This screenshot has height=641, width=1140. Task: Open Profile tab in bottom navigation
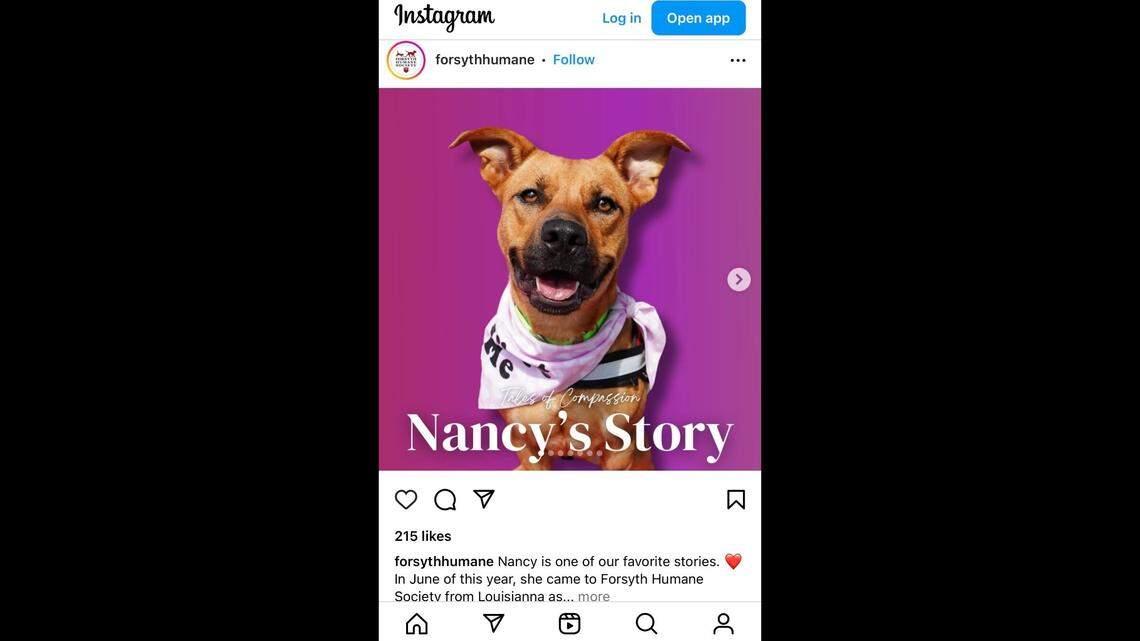tap(723, 624)
